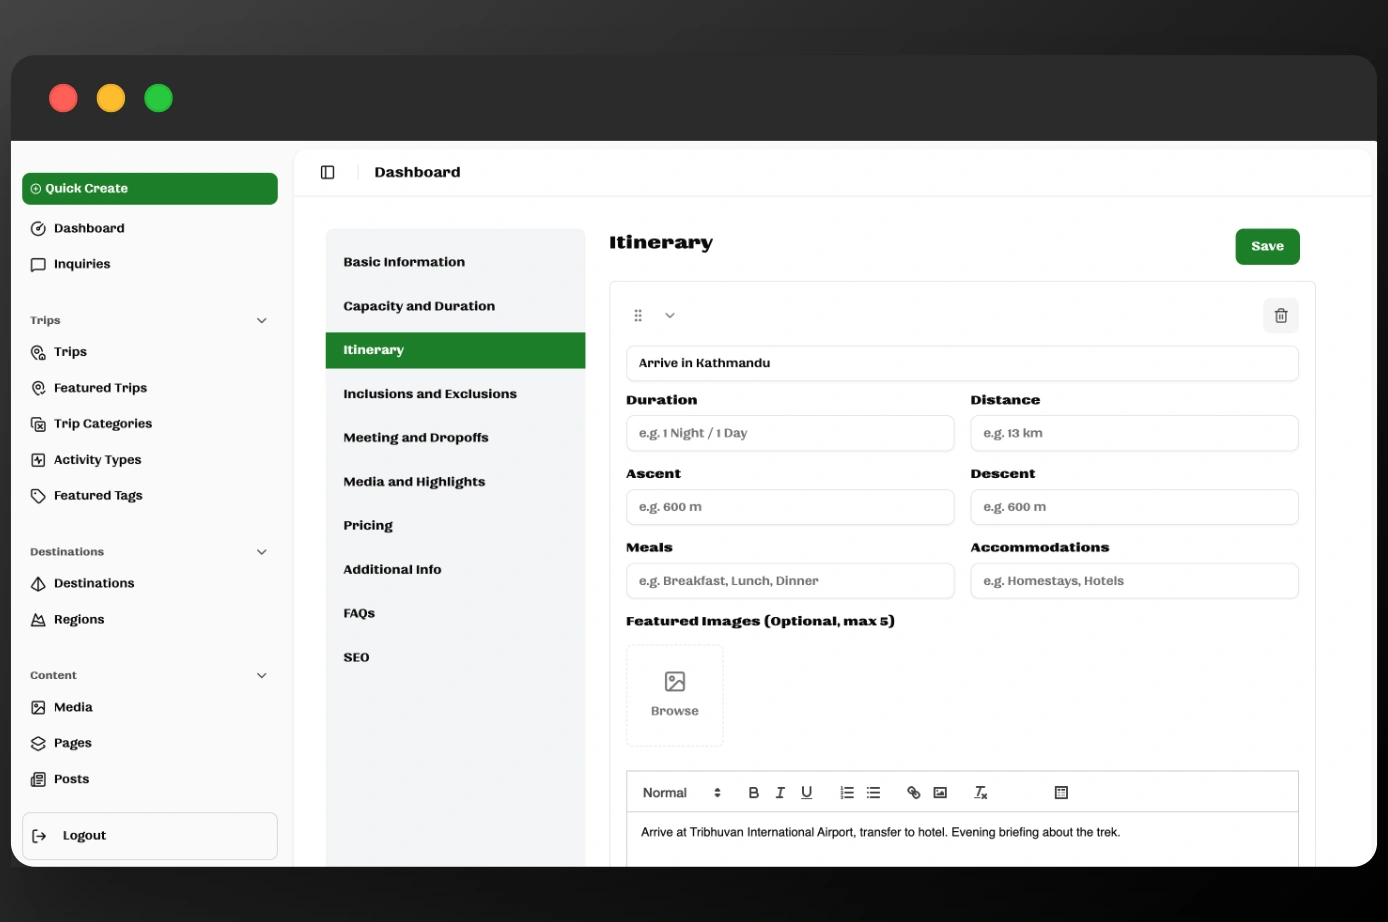This screenshot has width=1388, height=922.
Task: Collapse the Destinations sidebar section
Action: 262,552
